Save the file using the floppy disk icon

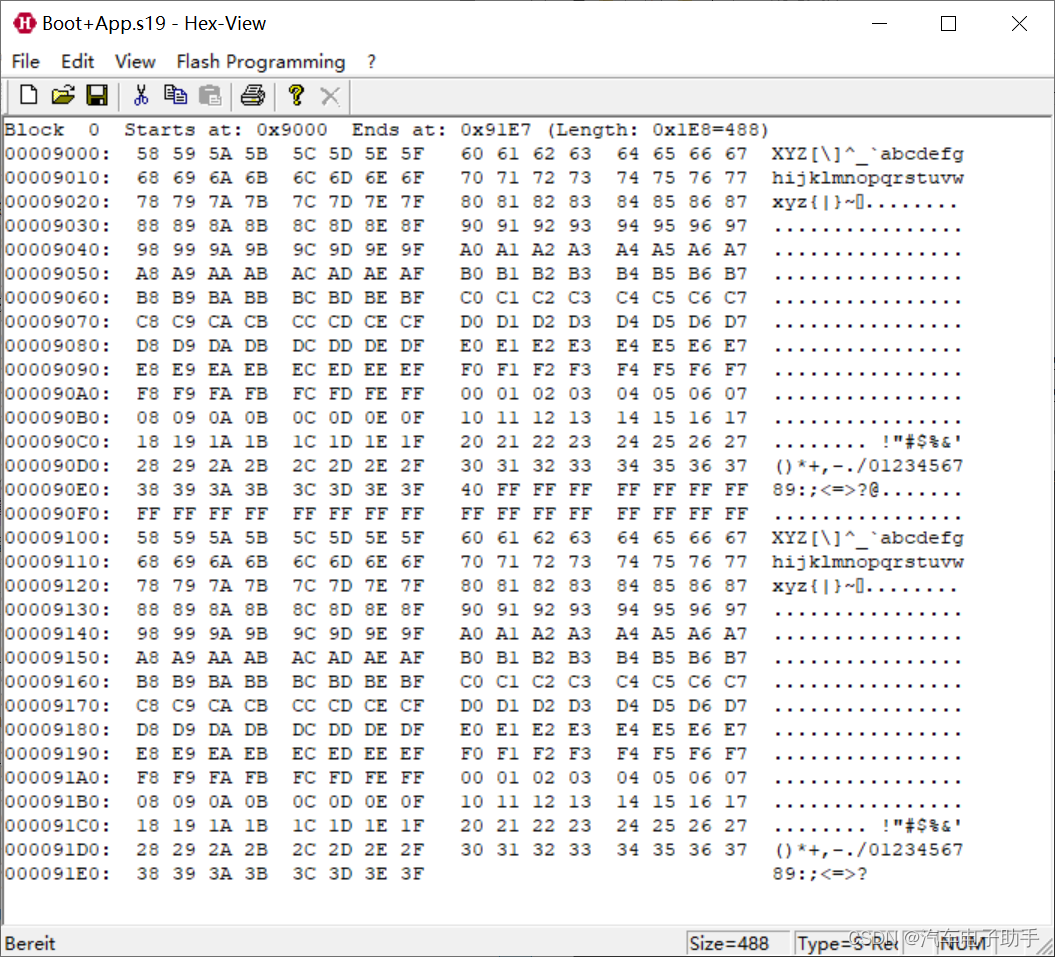[97, 96]
